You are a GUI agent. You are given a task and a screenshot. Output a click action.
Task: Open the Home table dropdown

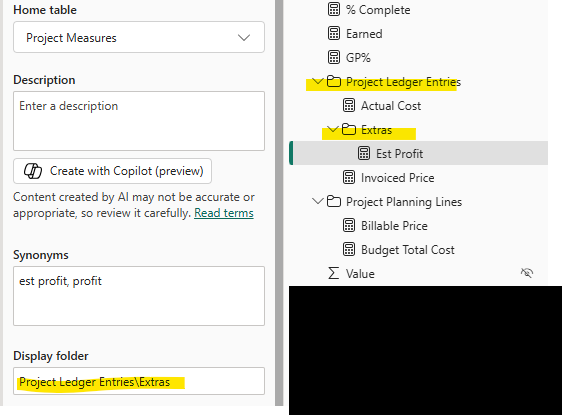(x=139, y=37)
